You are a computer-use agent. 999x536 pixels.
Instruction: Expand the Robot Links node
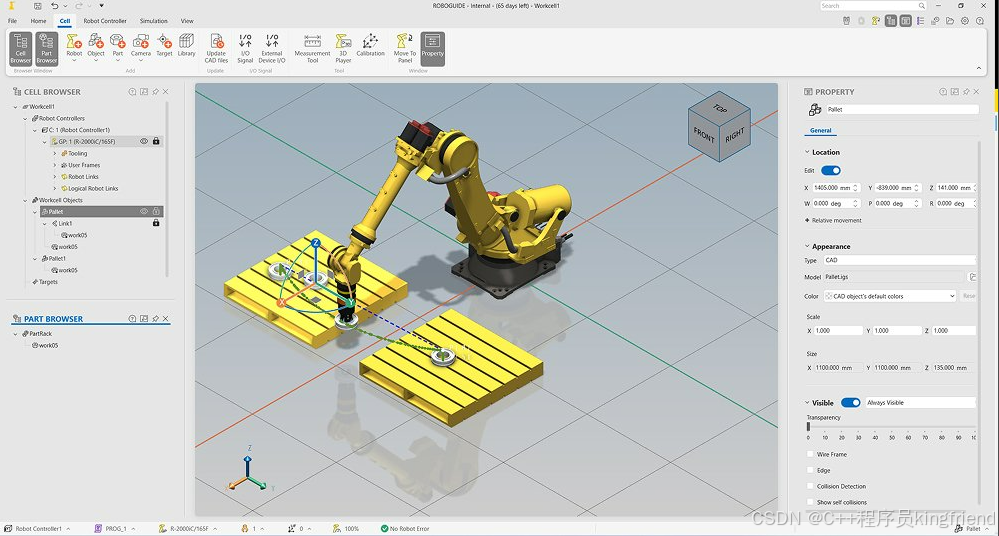(55, 177)
